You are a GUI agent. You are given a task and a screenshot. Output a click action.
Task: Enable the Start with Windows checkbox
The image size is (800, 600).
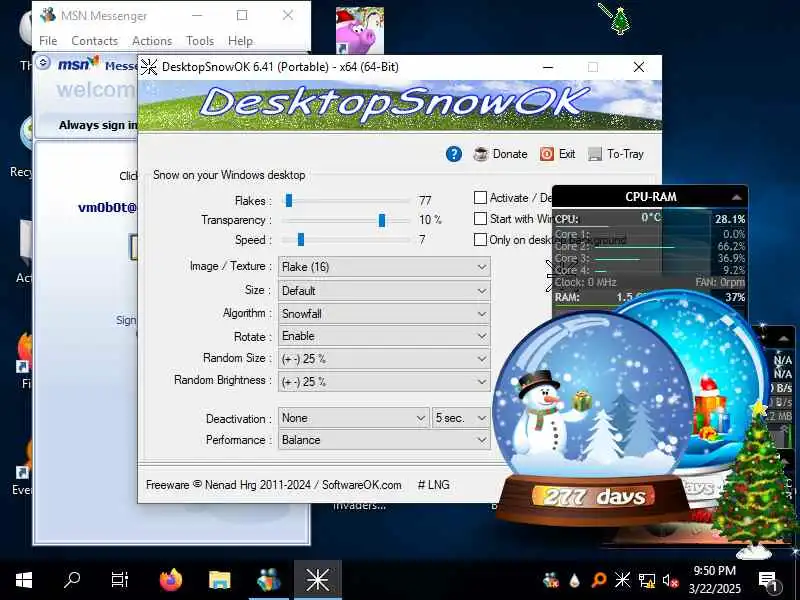tap(480, 219)
